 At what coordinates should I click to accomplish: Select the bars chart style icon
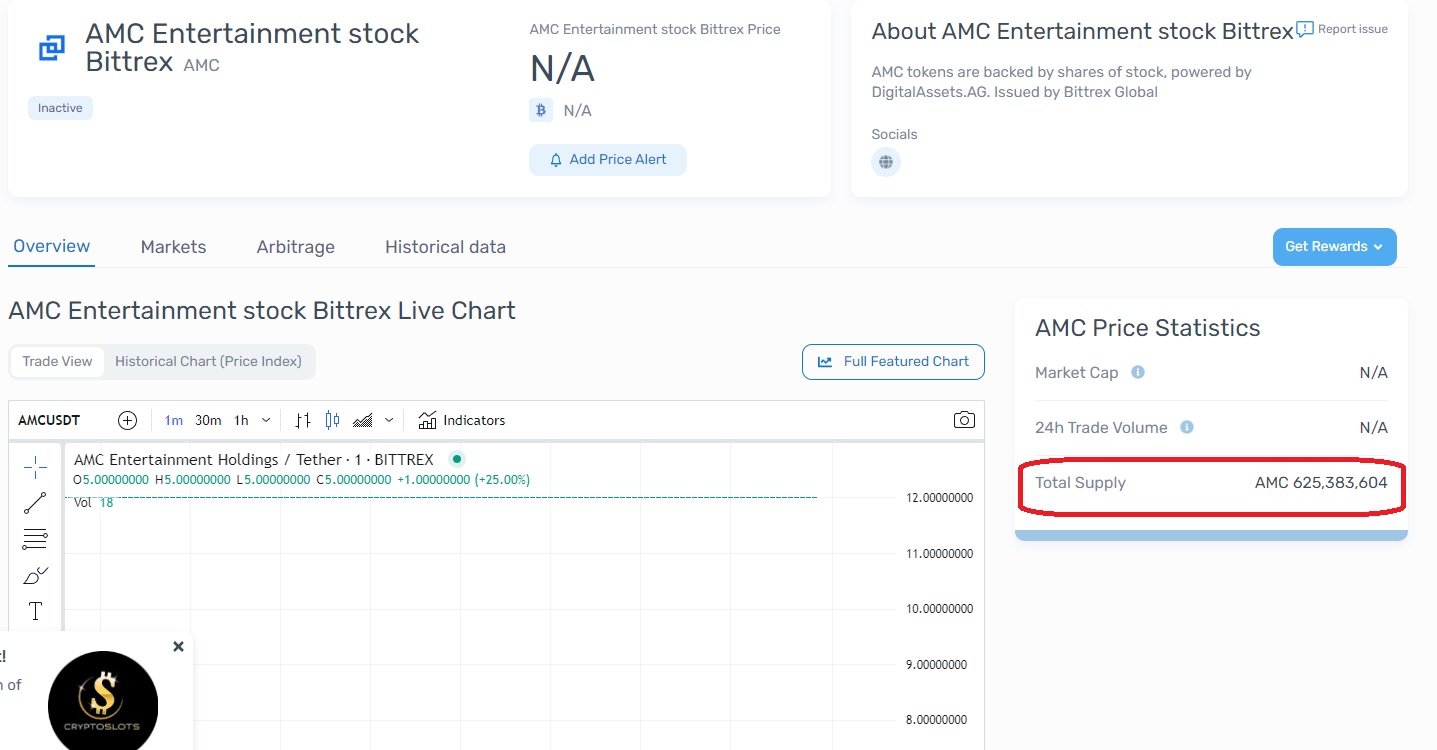tap(303, 420)
